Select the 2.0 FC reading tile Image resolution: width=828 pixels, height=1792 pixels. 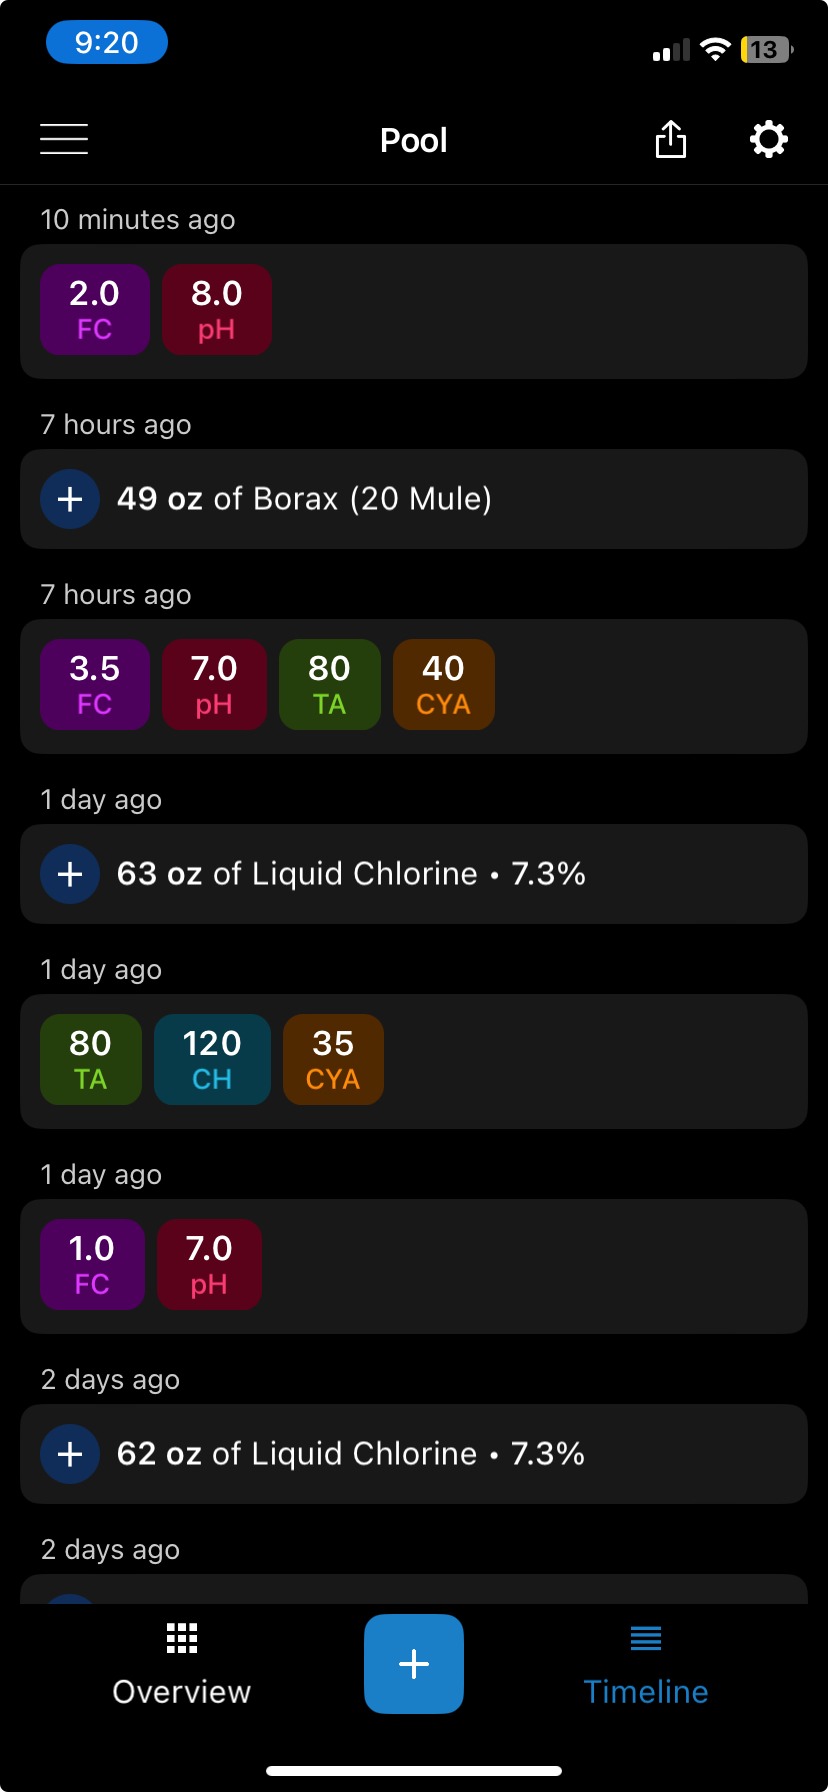click(95, 309)
